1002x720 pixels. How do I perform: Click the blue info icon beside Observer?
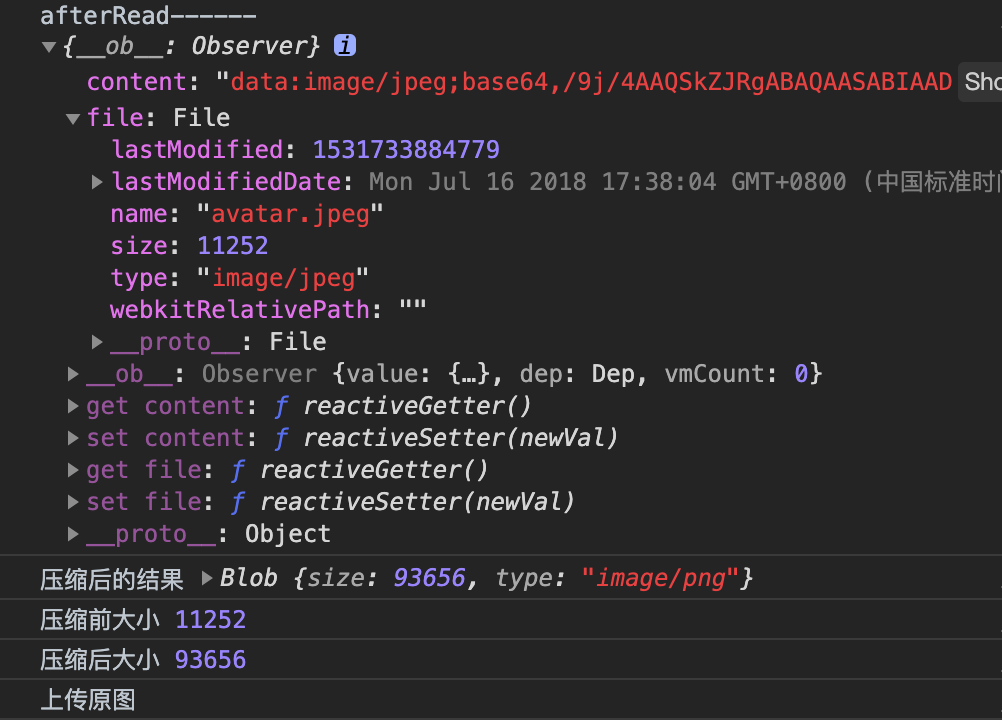[345, 45]
